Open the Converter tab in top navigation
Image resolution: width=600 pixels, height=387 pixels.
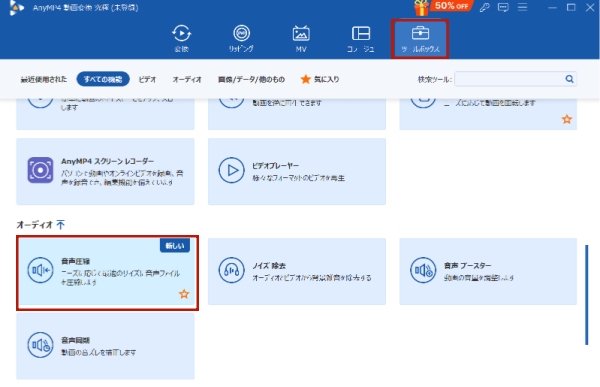click(x=181, y=39)
